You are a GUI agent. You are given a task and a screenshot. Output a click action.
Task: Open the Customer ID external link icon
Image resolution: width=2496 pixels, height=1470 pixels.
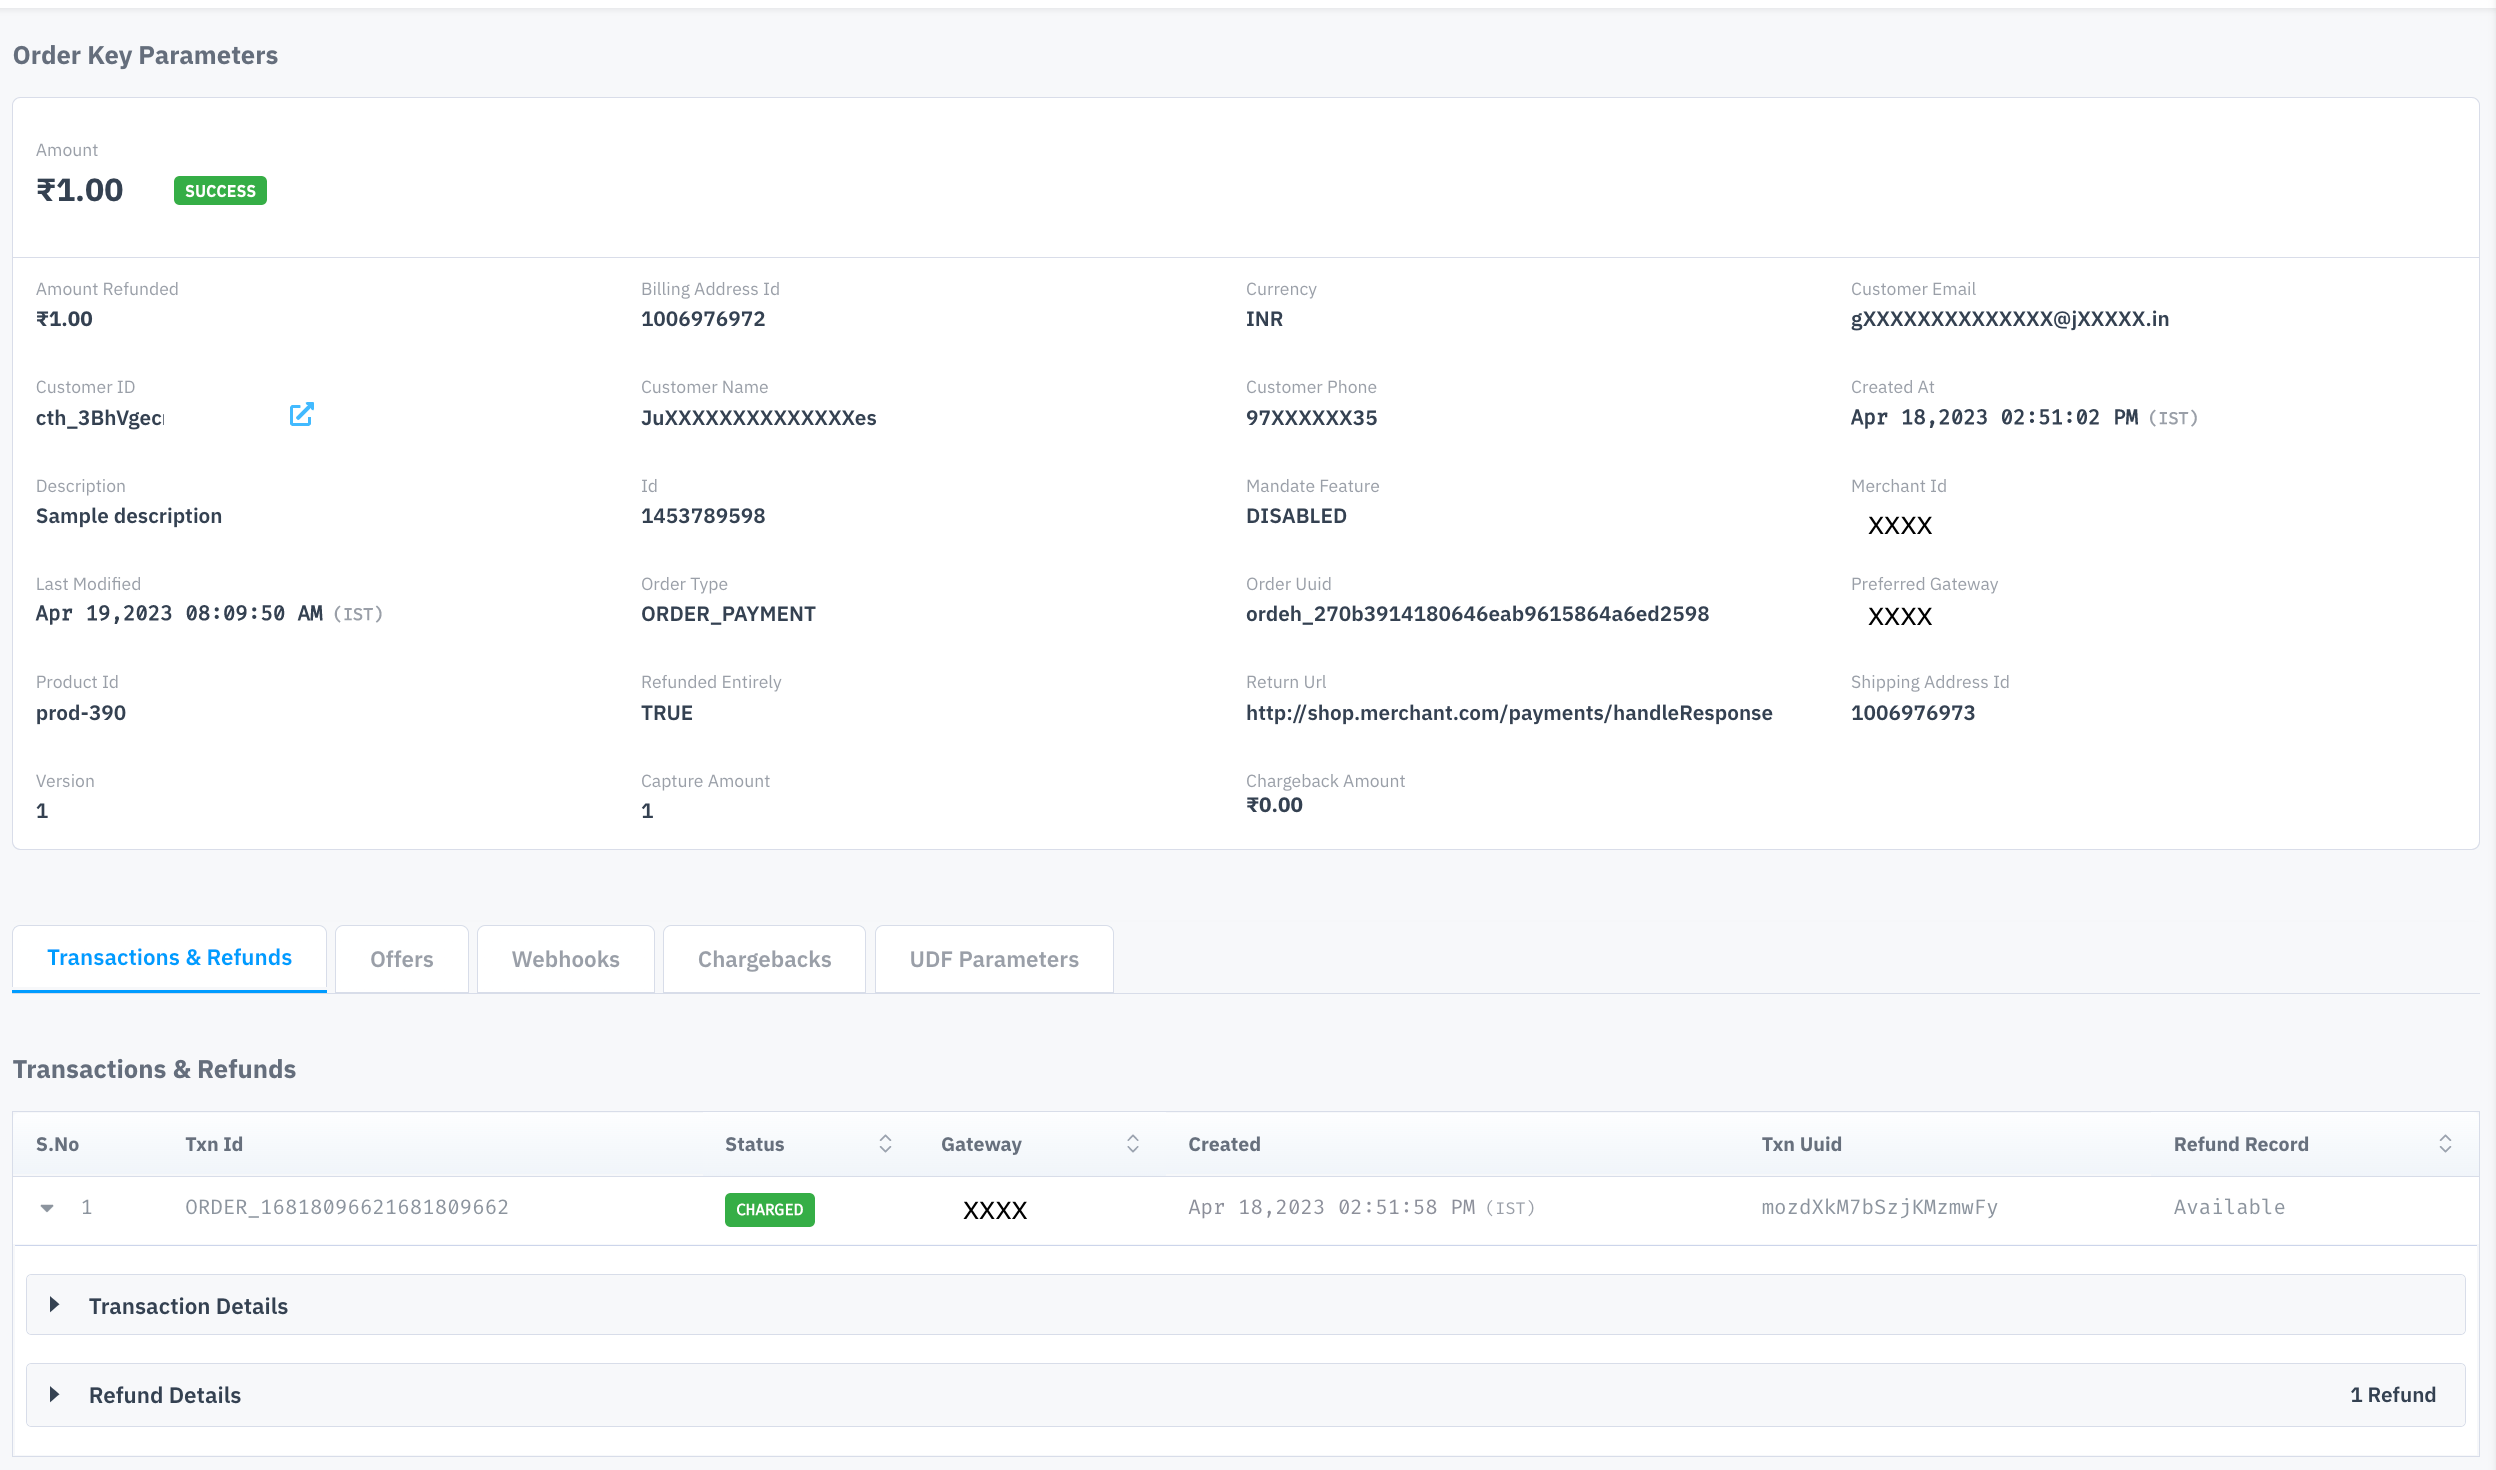pos(301,414)
